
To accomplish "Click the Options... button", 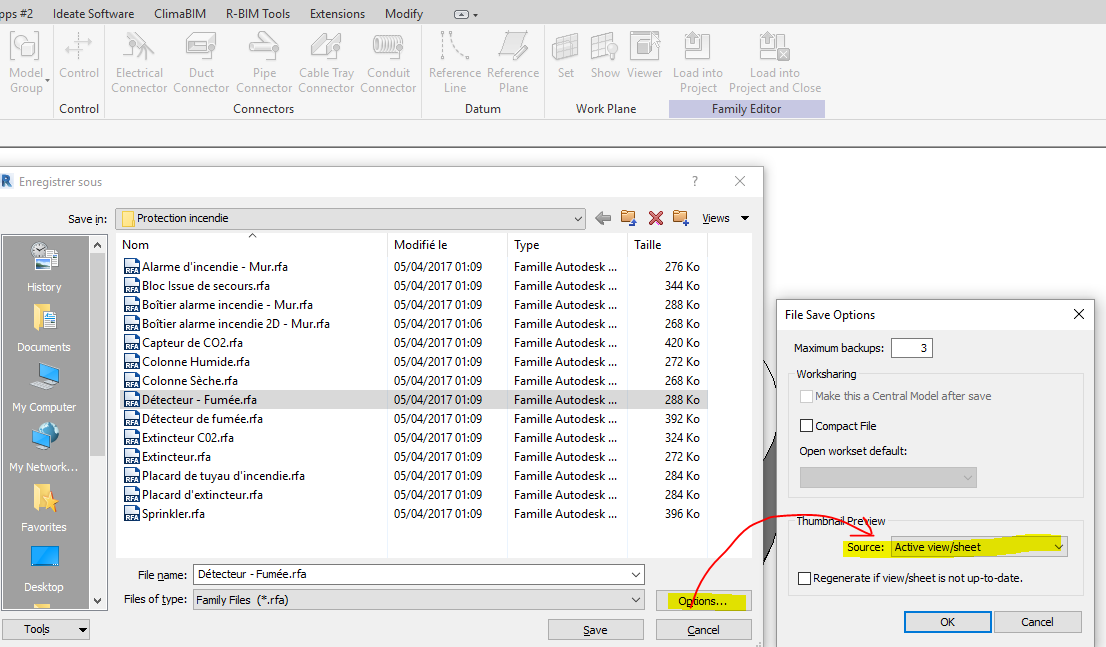I will pos(703,601).
